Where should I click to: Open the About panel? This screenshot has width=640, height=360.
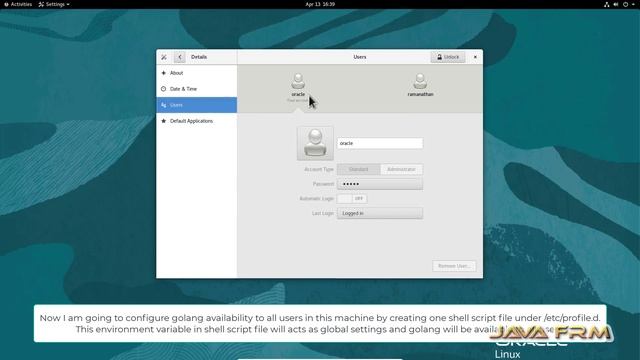point(196,73)
